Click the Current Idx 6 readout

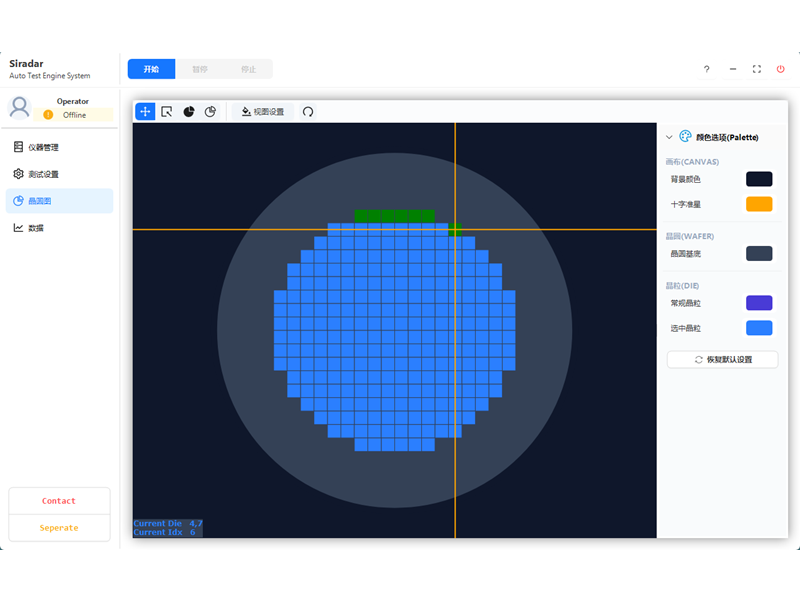(164, 532)
